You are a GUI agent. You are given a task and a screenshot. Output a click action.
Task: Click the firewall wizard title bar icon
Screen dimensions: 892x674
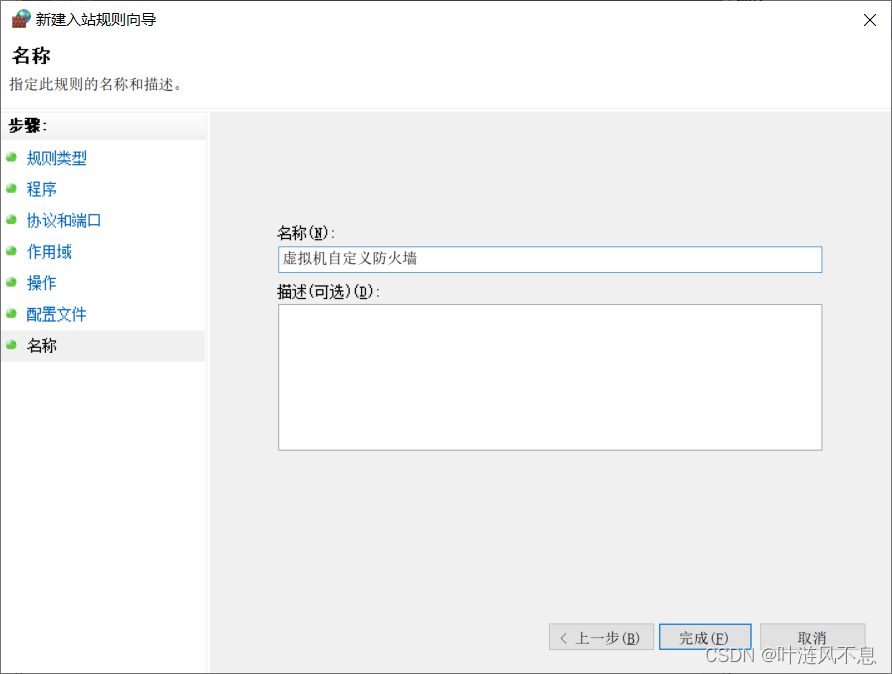[x=21, y=19]
